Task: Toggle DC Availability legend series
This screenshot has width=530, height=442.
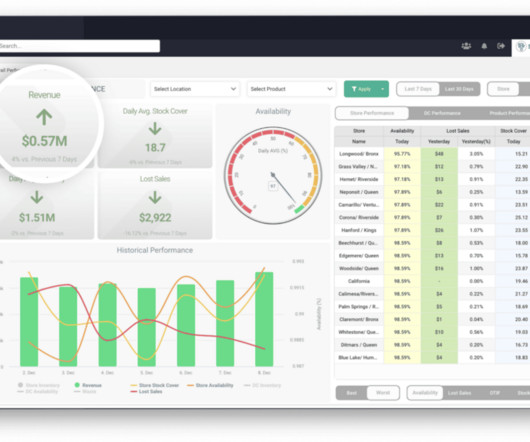Action: point(38,391)
